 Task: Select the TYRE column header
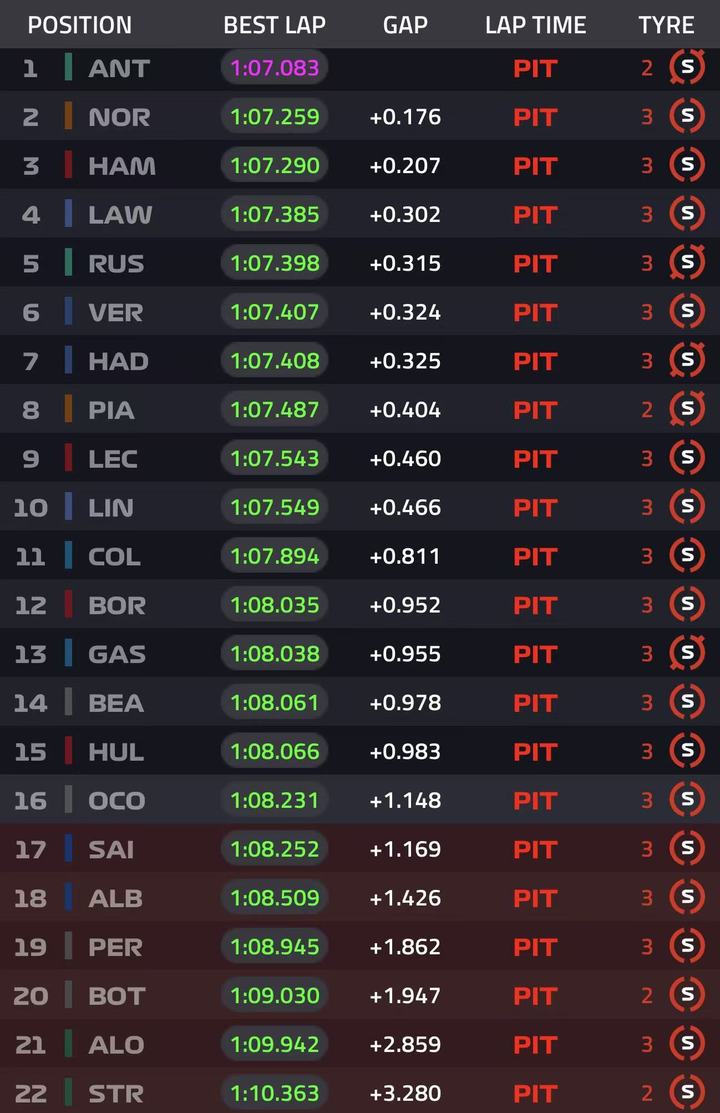[666, 25]
